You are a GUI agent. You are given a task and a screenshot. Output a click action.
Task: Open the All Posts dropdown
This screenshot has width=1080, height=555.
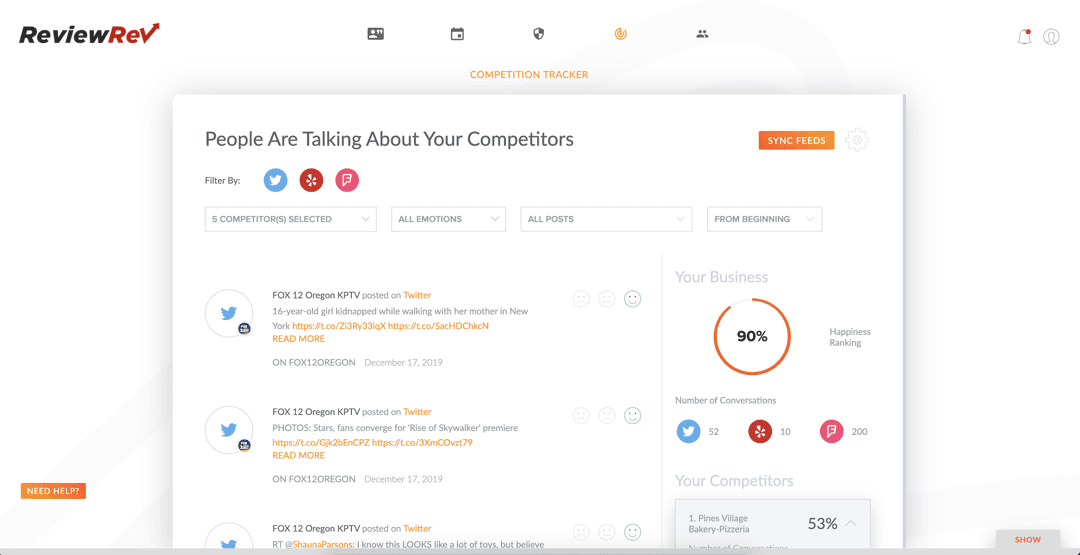[606, 219]
